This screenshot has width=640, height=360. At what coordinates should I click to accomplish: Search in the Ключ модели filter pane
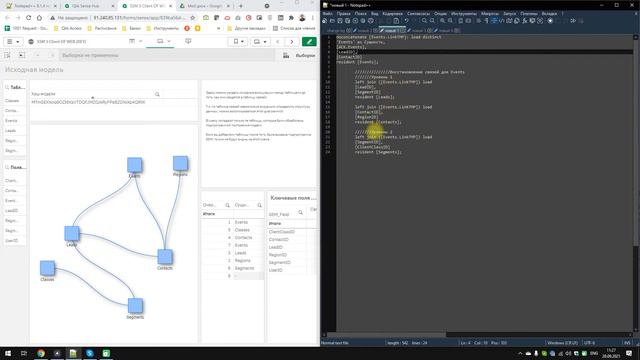[157, 94]
